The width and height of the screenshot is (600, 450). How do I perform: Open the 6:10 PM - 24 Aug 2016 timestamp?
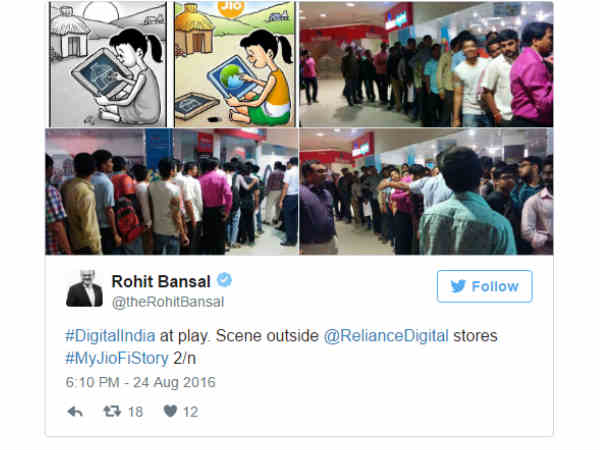[x=140, y=382]
